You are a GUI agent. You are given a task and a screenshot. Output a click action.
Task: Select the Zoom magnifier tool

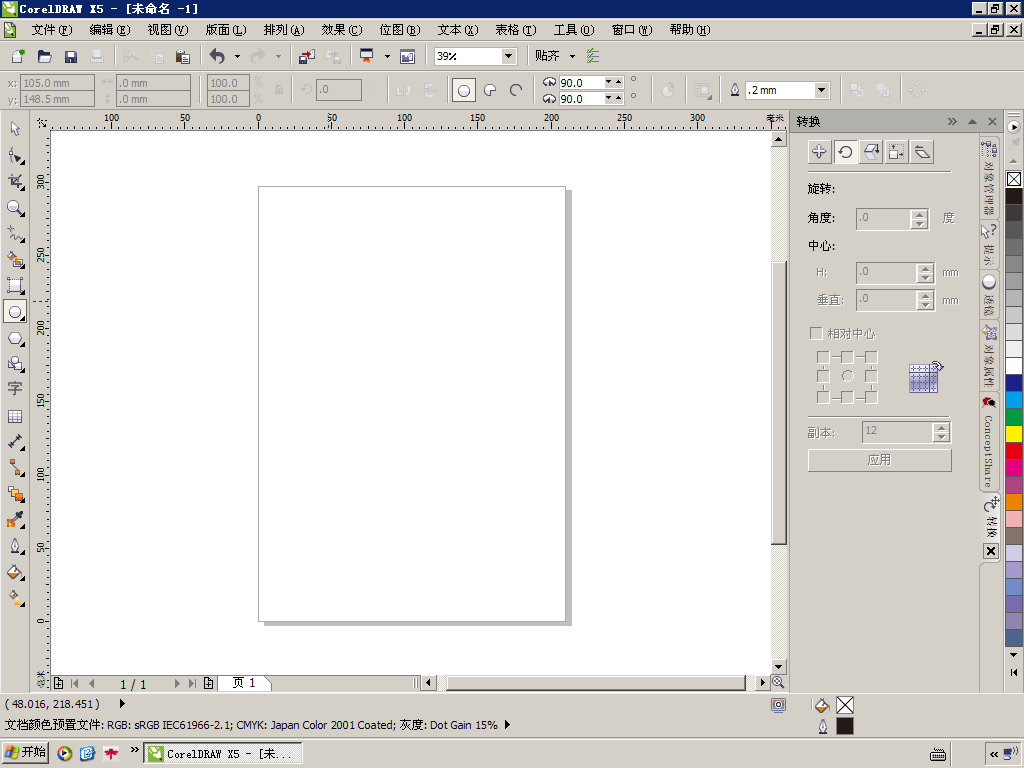click(x=15, y=208)
